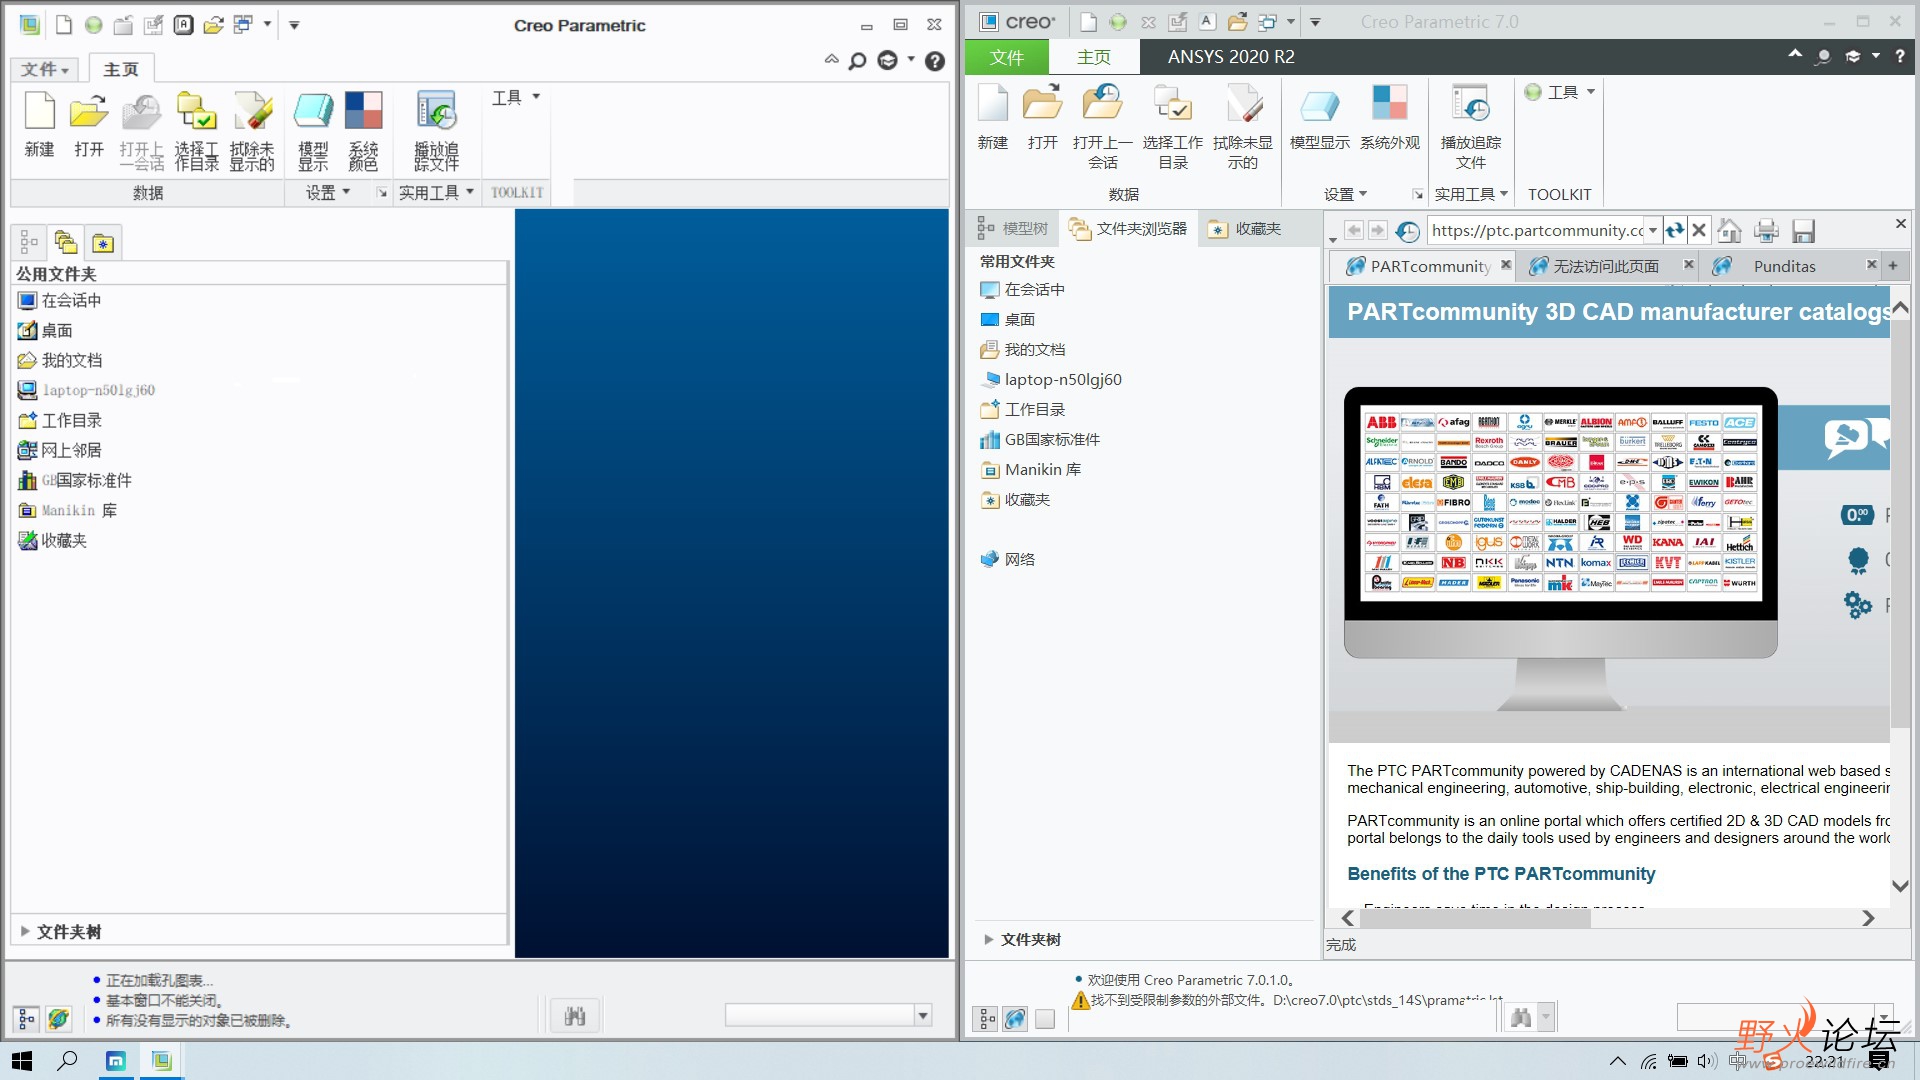
Task: Select 网络 in Creo 7.0 folder list
Action: tap(1008, 559)
